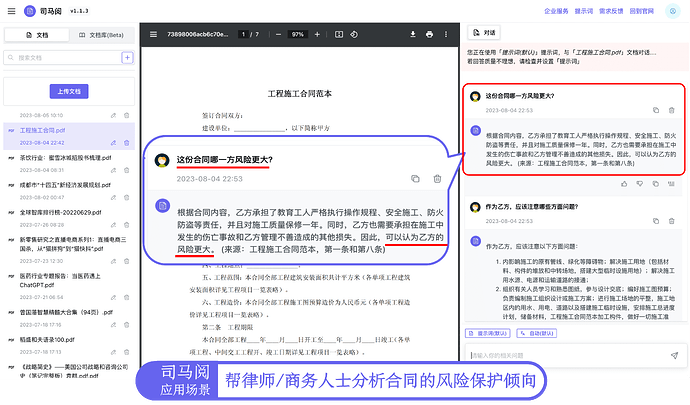Click the 搜索文档 search field
The width and height of the screenshot is (690, 405).
click(62, 58)
